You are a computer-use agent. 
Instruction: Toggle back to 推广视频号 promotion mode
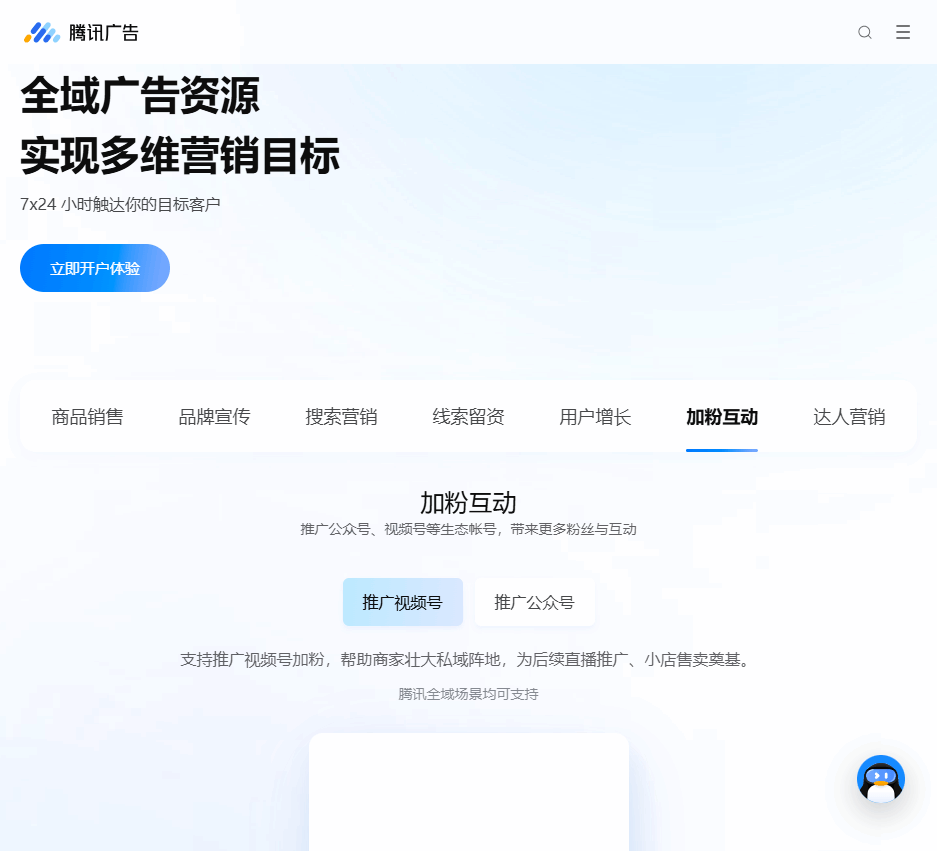[x=402, y=601]
